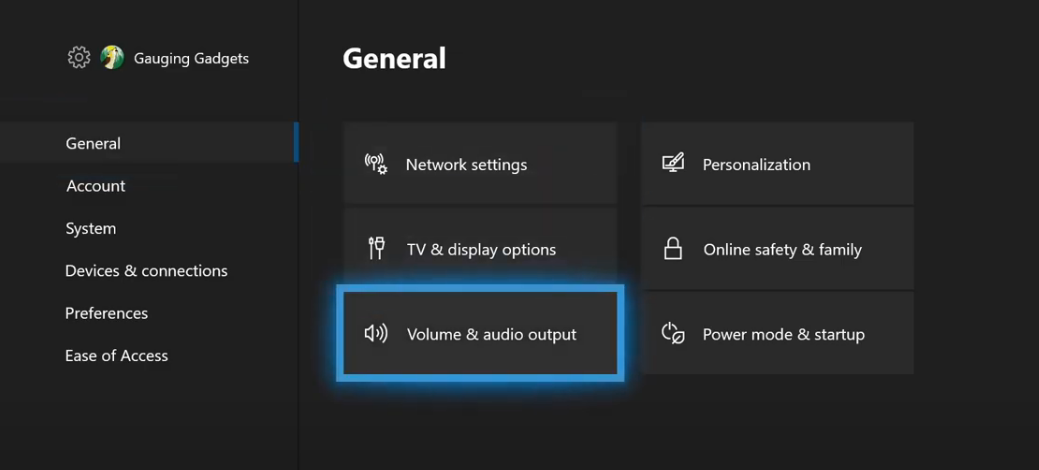Open the Personalization tile
The width and height of the screenshot is (1039, 470).
pyautogui.click(x=777, y=164)
